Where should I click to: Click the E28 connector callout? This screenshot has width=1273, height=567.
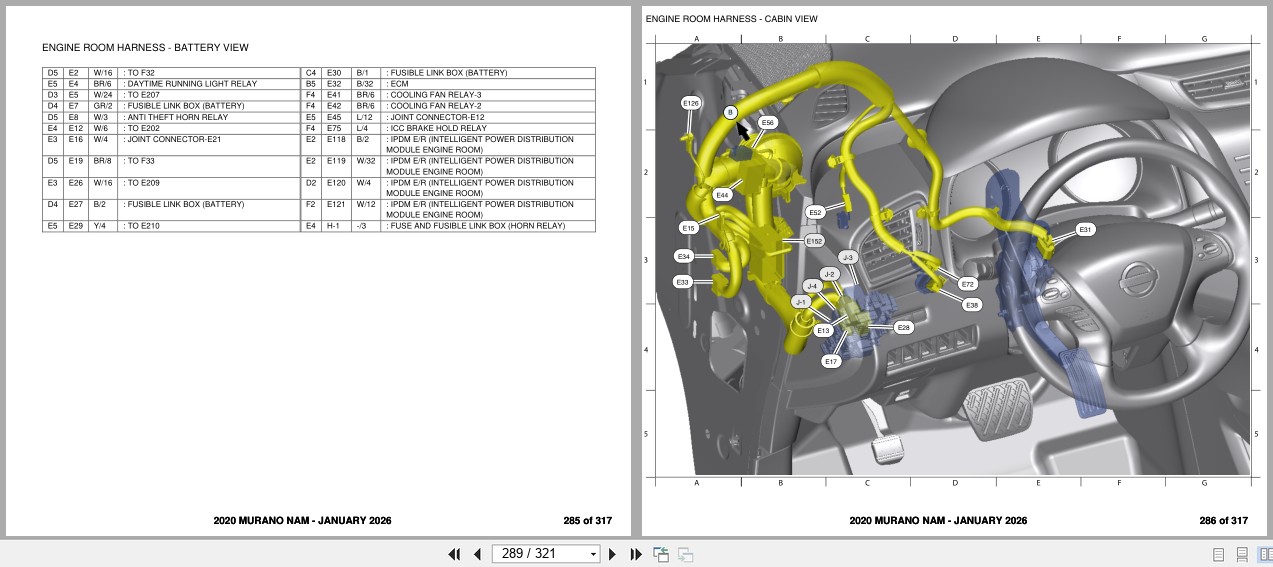pos(903,327)
